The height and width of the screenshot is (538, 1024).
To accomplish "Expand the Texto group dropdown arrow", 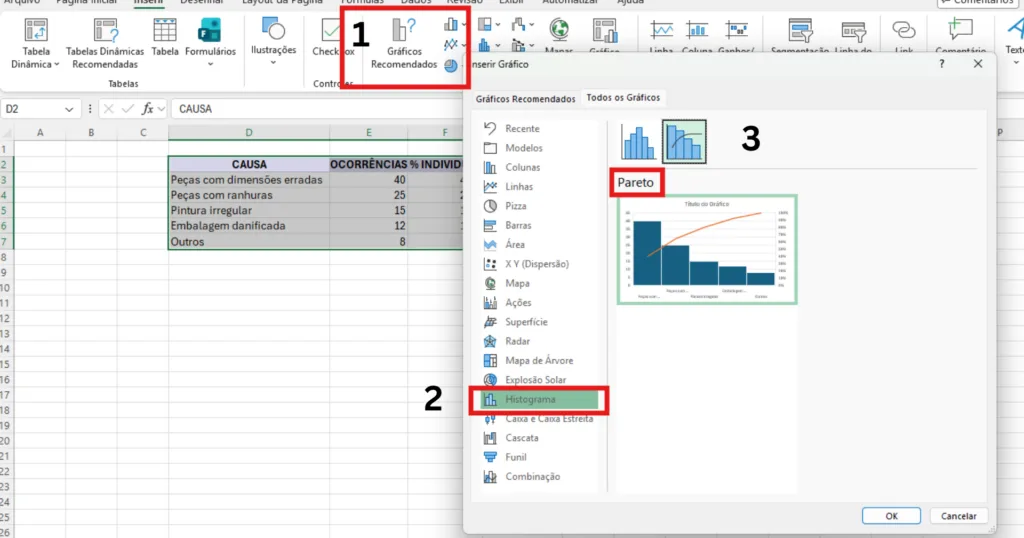I will (1016, 63).
